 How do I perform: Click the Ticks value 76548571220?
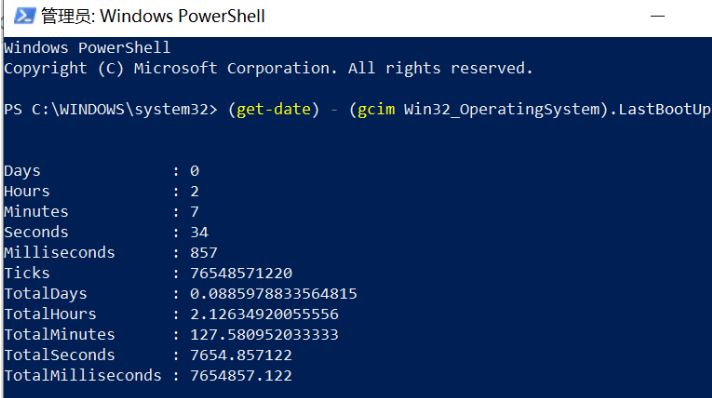(x=241, y=273)
